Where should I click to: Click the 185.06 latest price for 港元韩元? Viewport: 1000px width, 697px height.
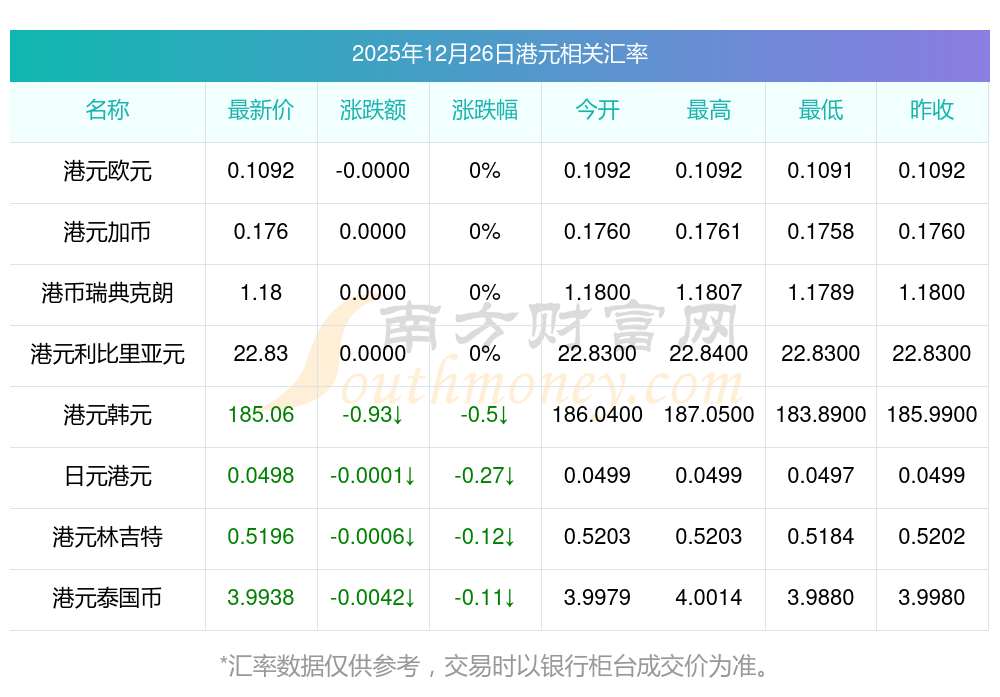pyautogui.click(x=260, y=415)
